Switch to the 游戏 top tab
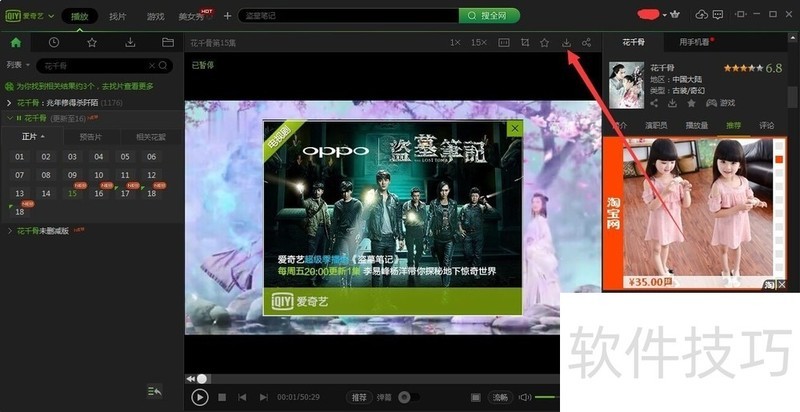Viewport: 800px width, 412px height. point(156,16)
